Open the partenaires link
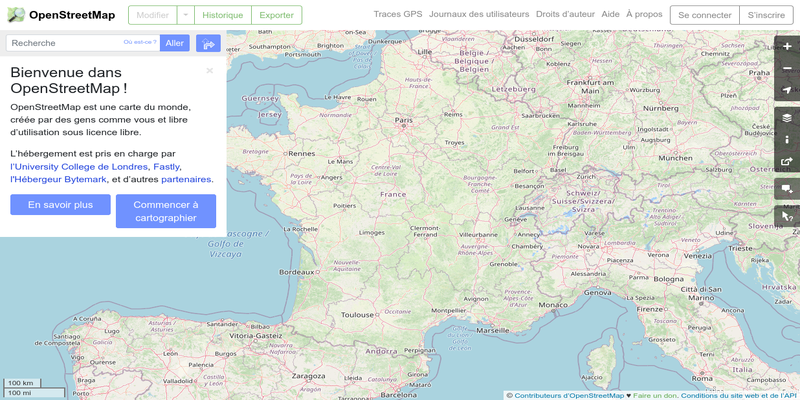 (186, 179)
